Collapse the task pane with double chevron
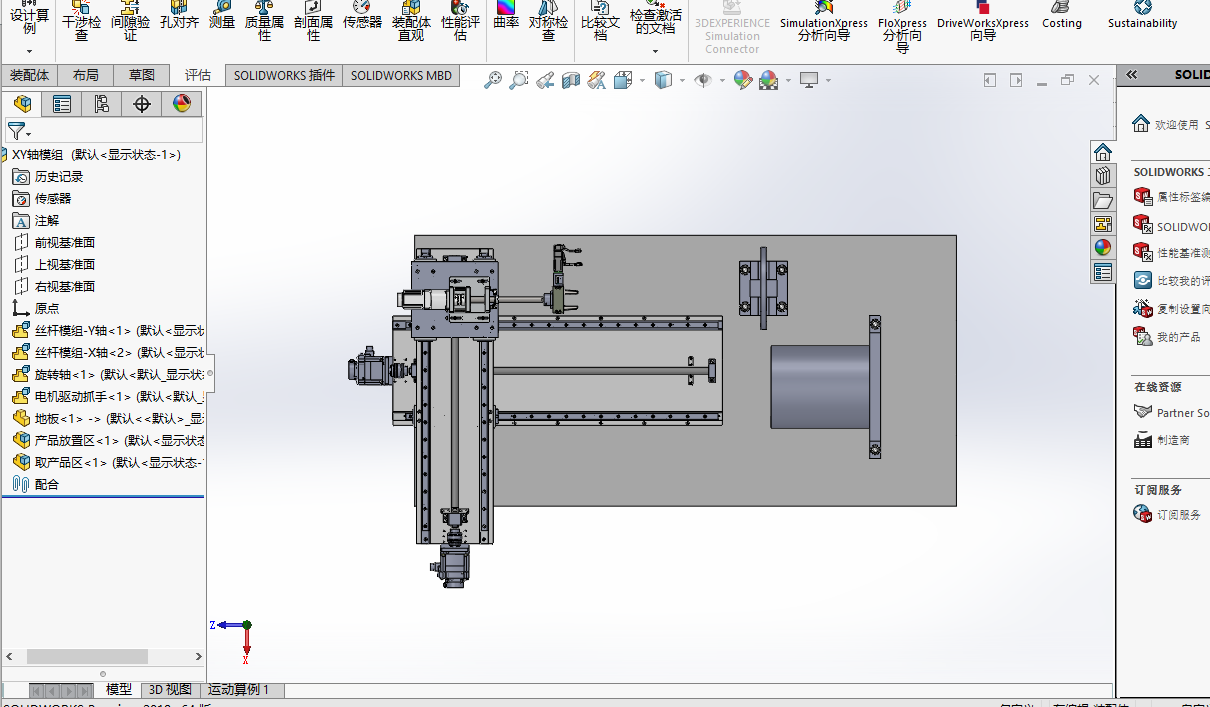Image resolution: width=1210 pixels, height=707 pixels. point(1132,75)
